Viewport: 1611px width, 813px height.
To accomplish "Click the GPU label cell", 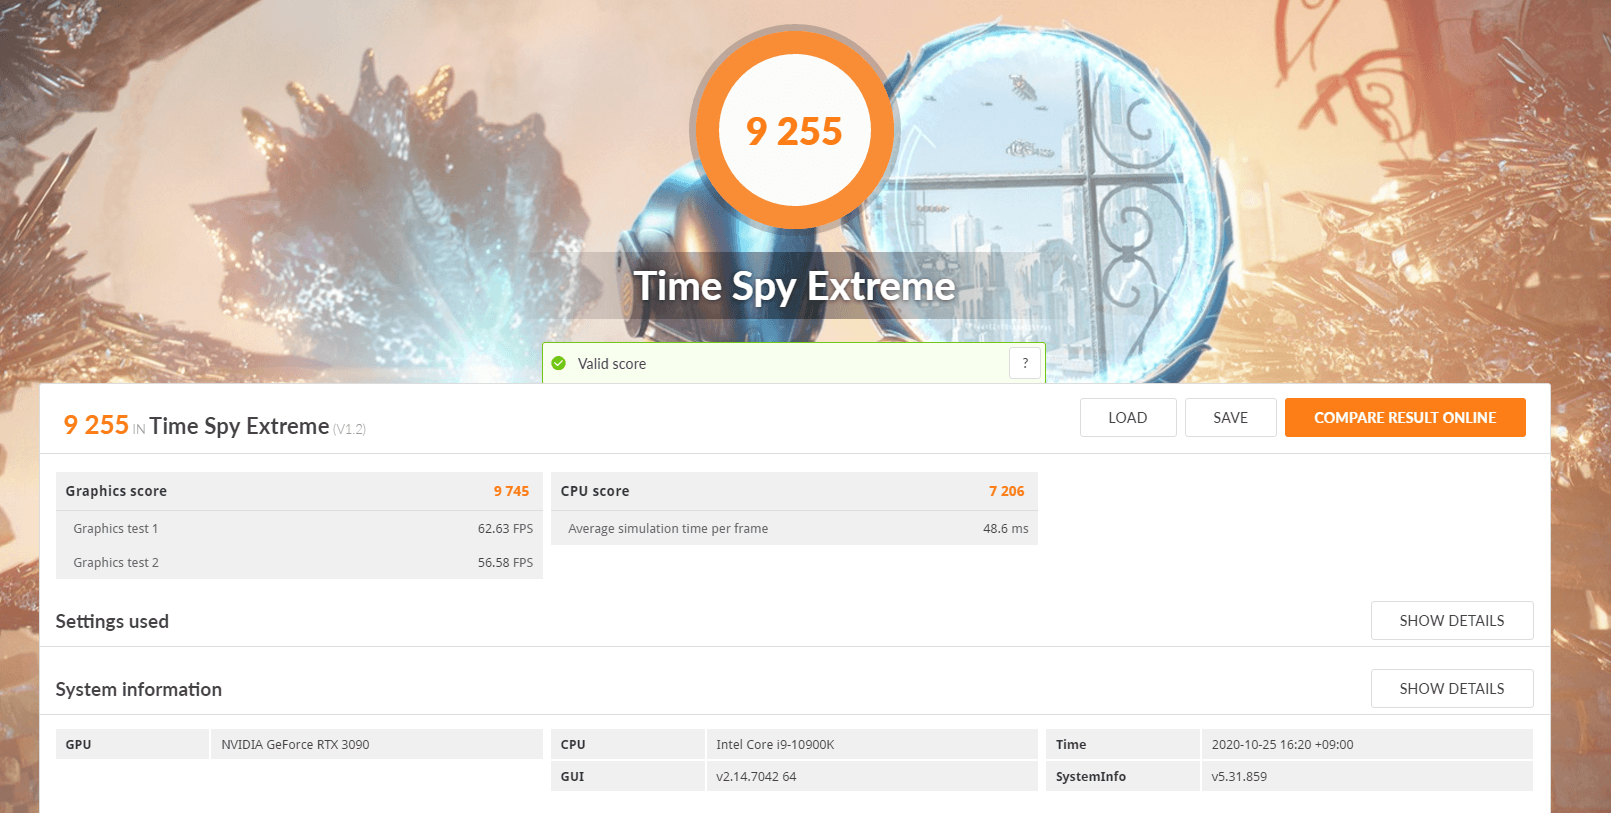I will [x=132, y=744].
